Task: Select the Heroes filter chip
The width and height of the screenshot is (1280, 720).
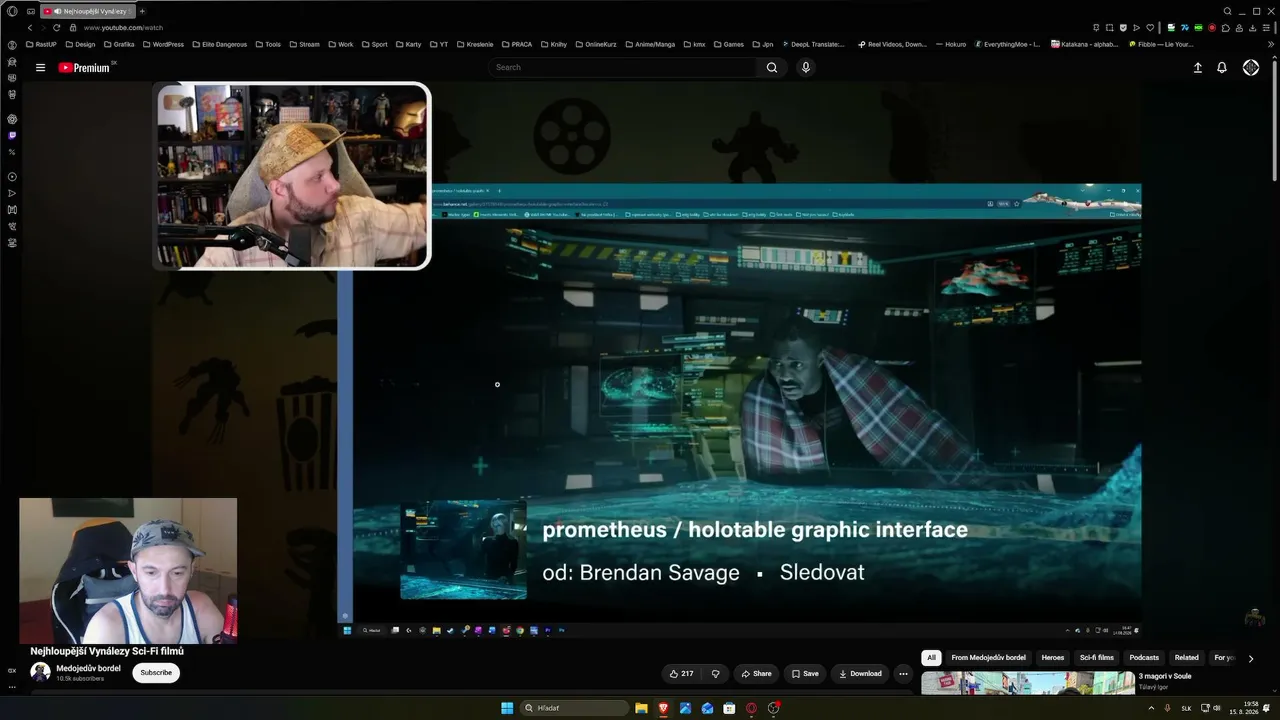Action: pyautogui.click(x=1053, y=658)
